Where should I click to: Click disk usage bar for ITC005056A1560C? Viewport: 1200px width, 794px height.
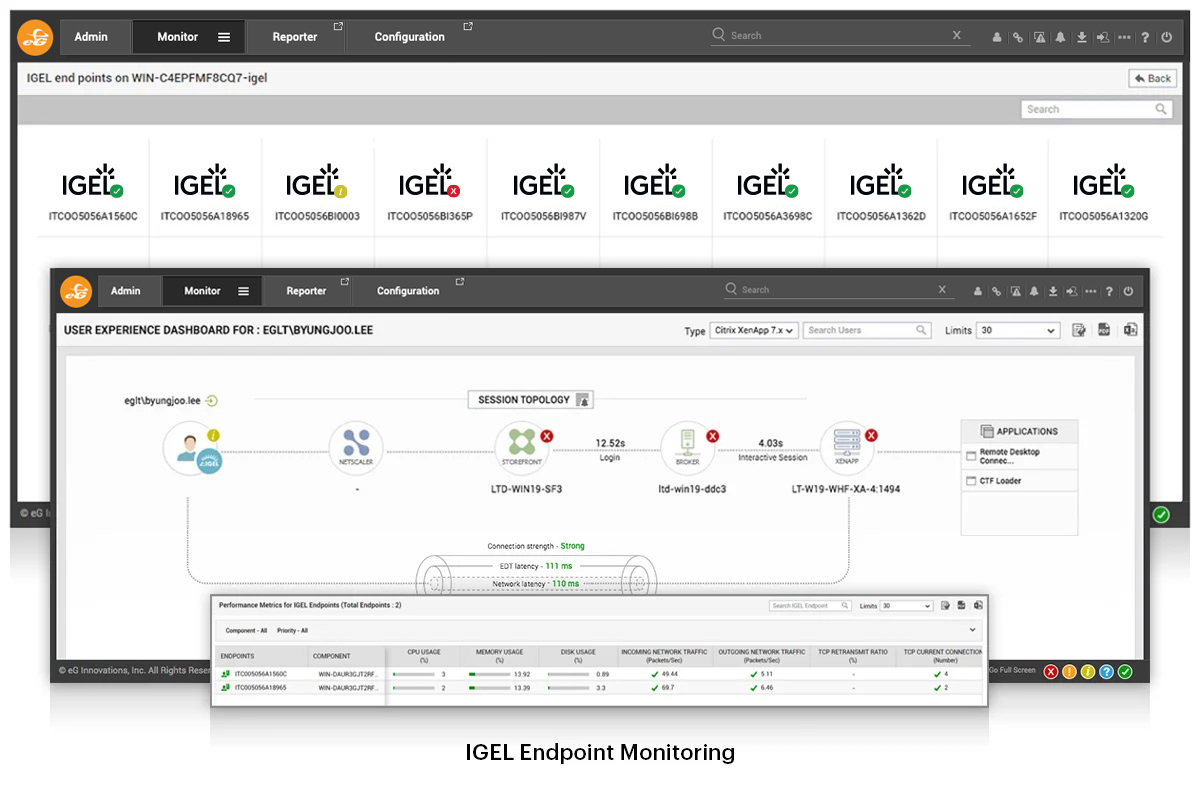coord(568,674)
